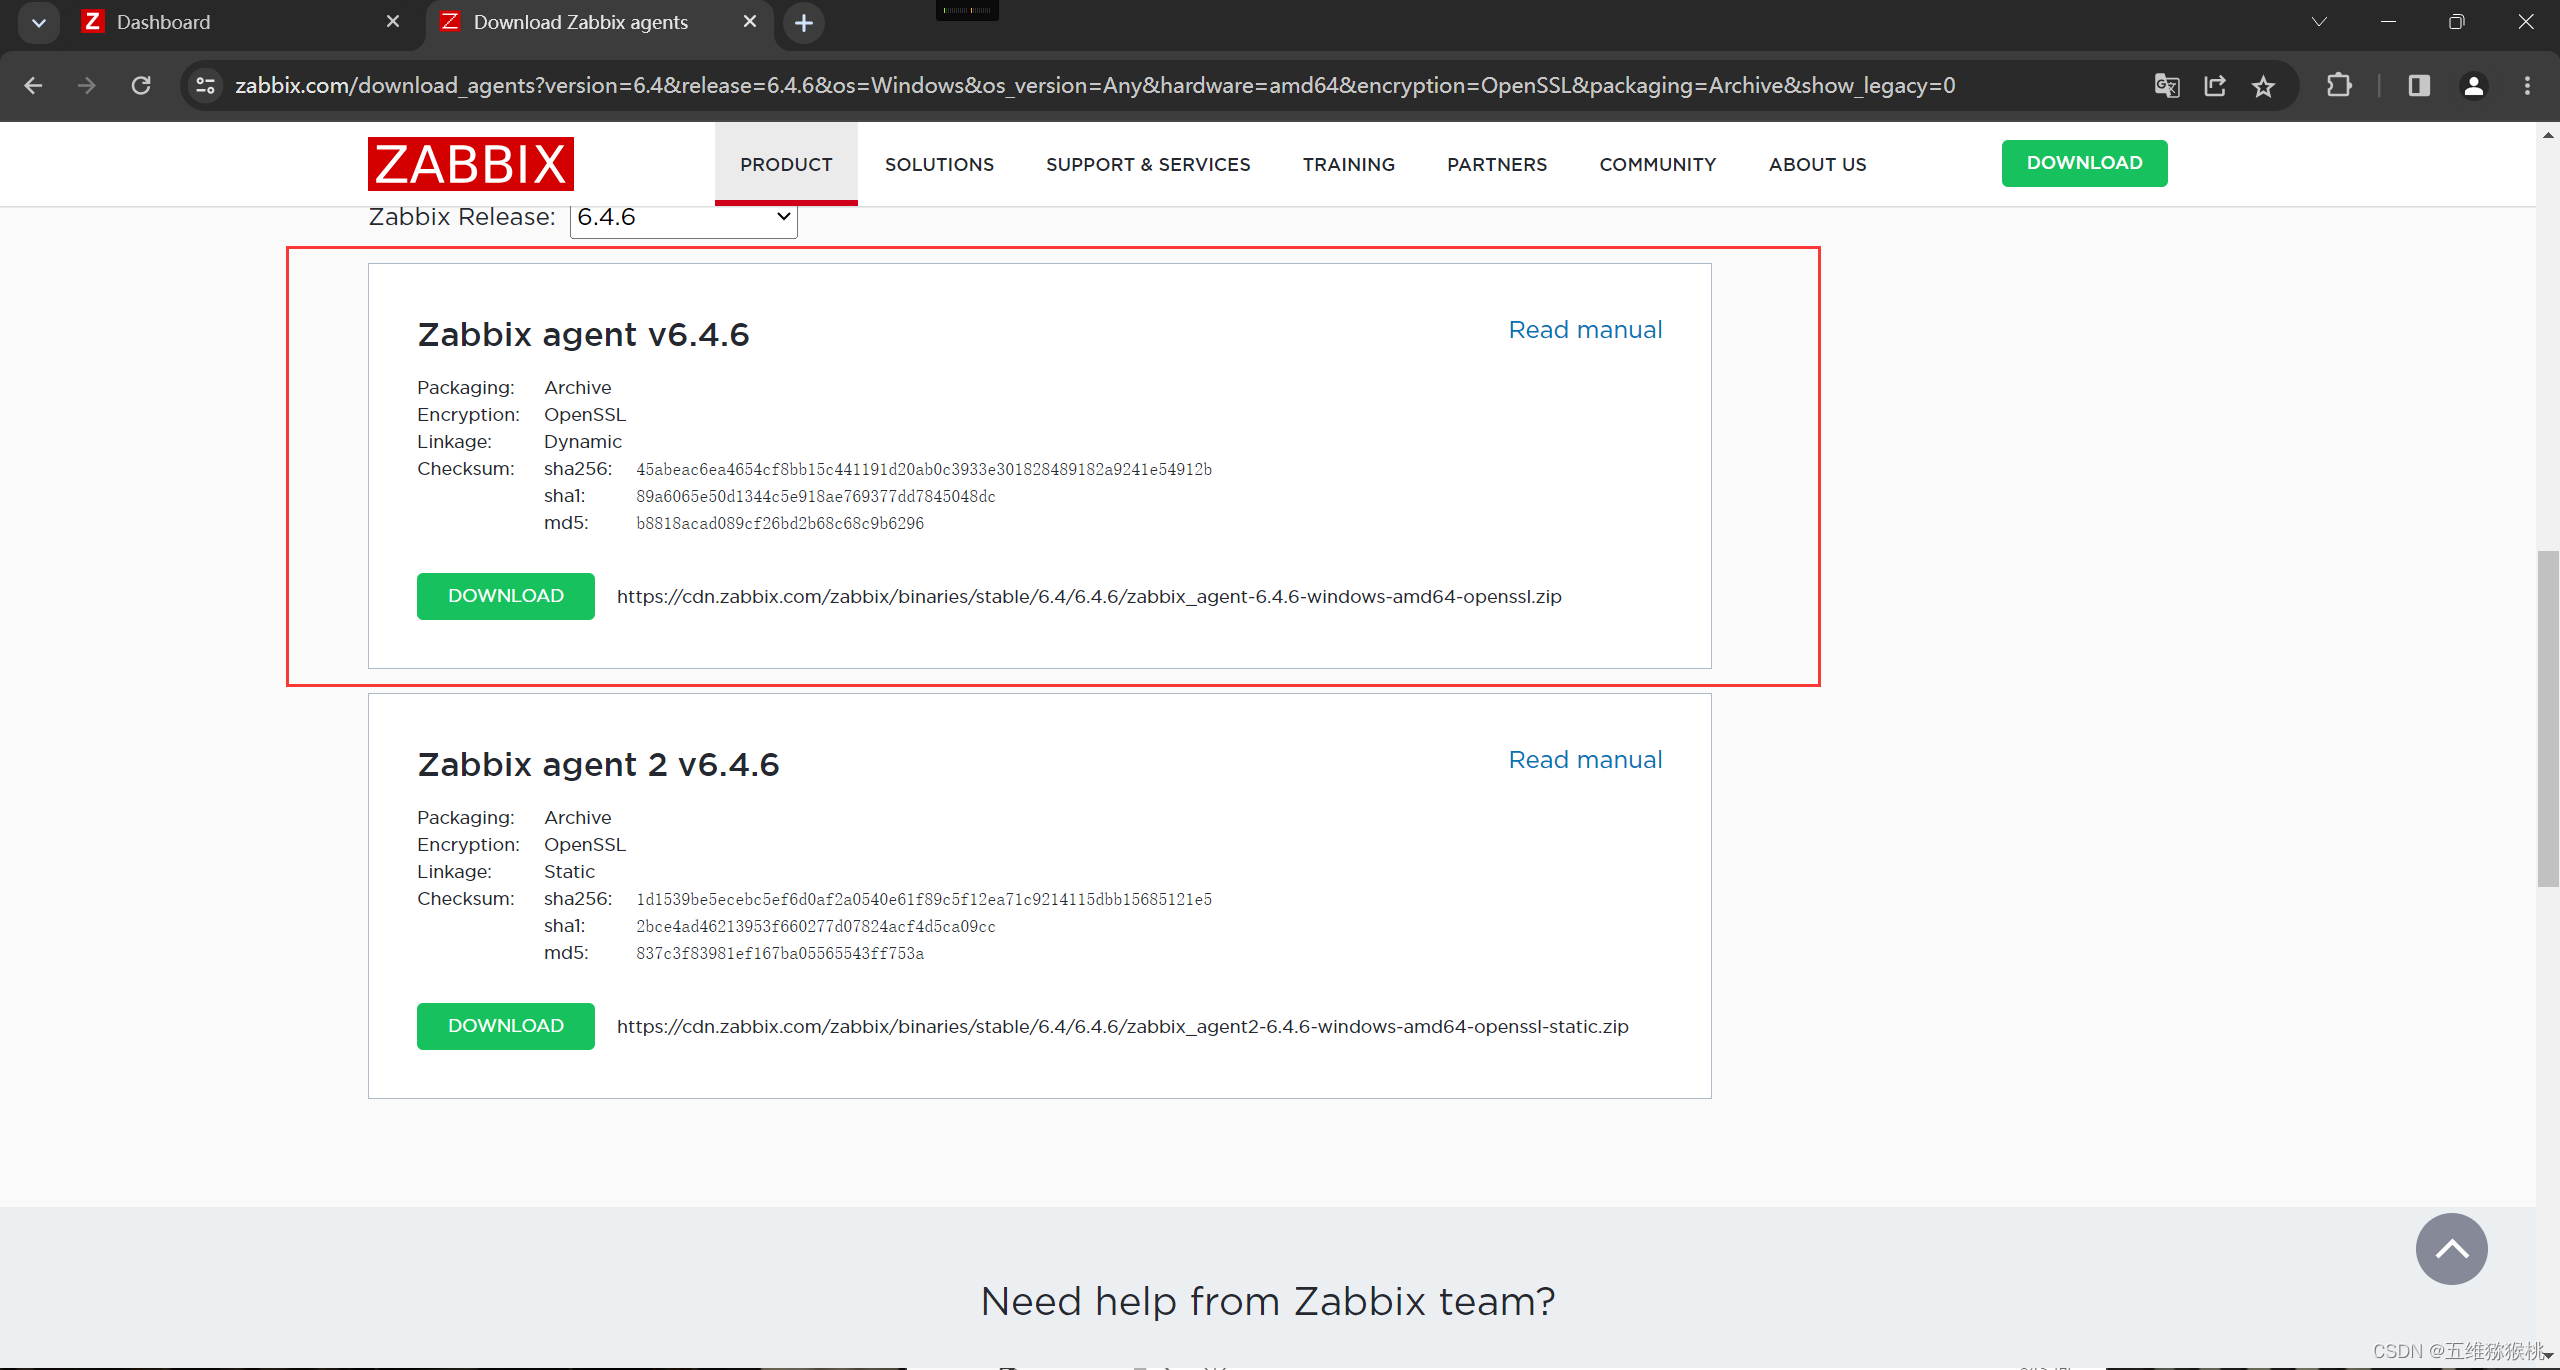
Task: Reload the Zabbix download page
Action: (x=141, y=86)
